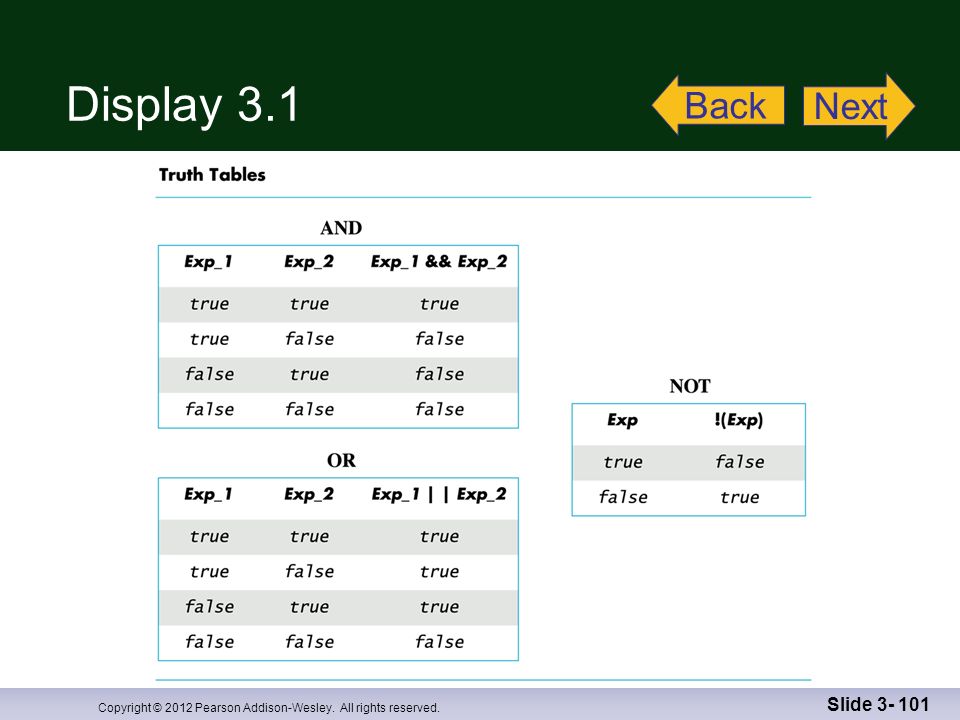Click NOT table 'Exp' value 'false'
Viewport: 960px width, 720px height.
(623, 497)
